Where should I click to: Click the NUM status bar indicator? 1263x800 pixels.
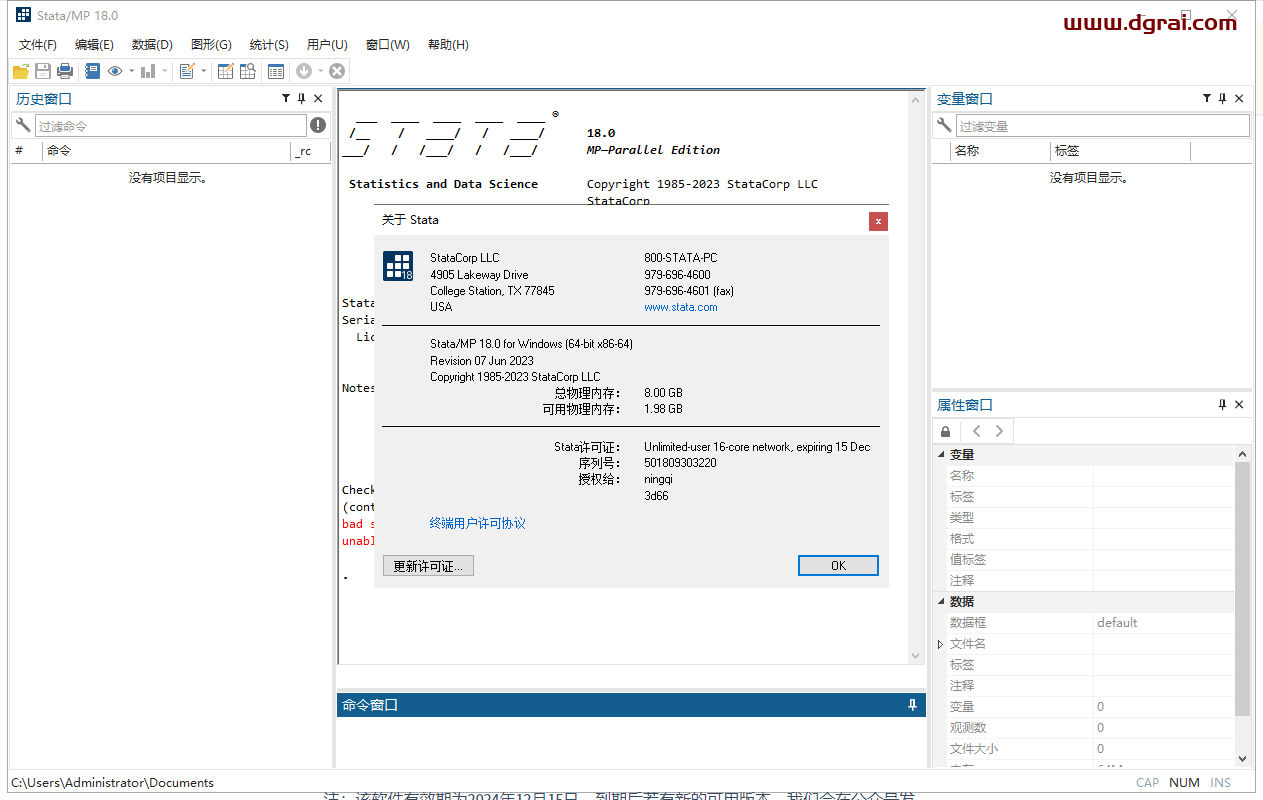click(1184, 783)
